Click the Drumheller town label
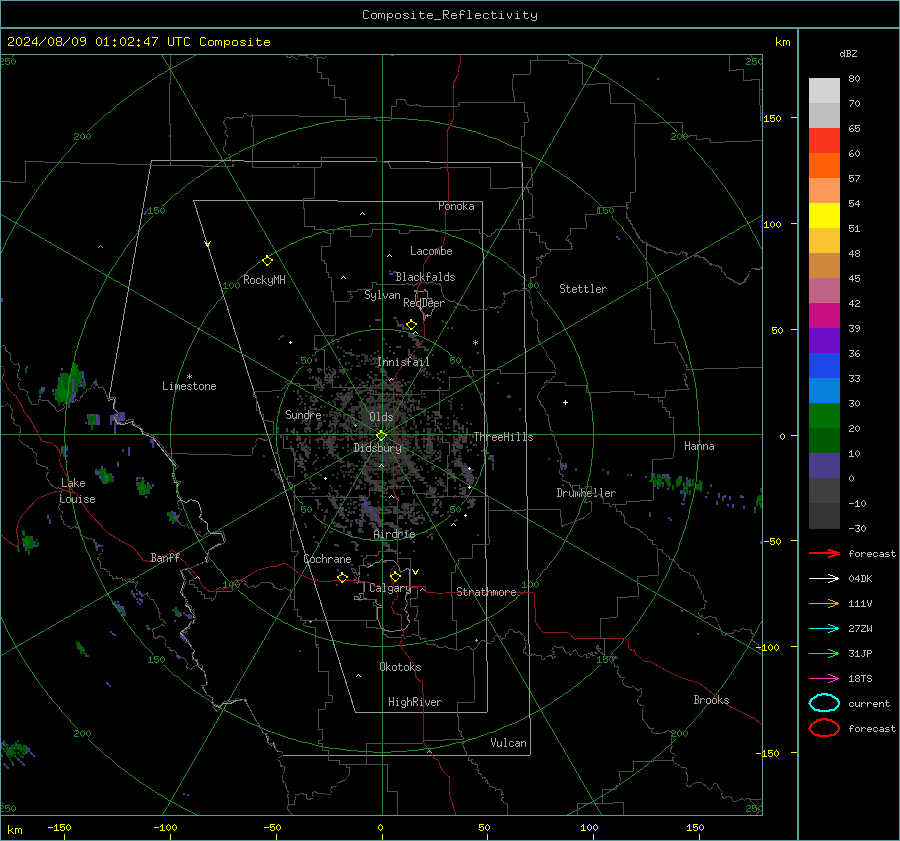900x841 pixels. point(586,493)
